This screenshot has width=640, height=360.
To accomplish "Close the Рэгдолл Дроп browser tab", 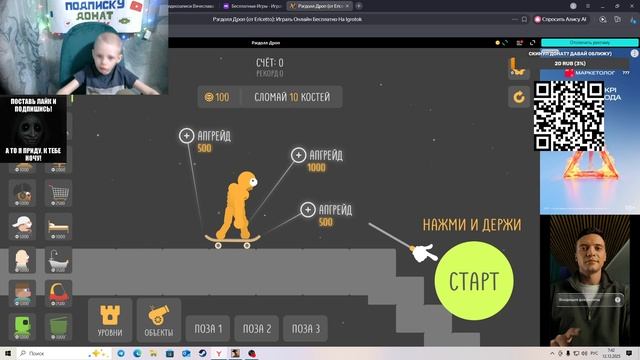I will [x=348, y=6].
